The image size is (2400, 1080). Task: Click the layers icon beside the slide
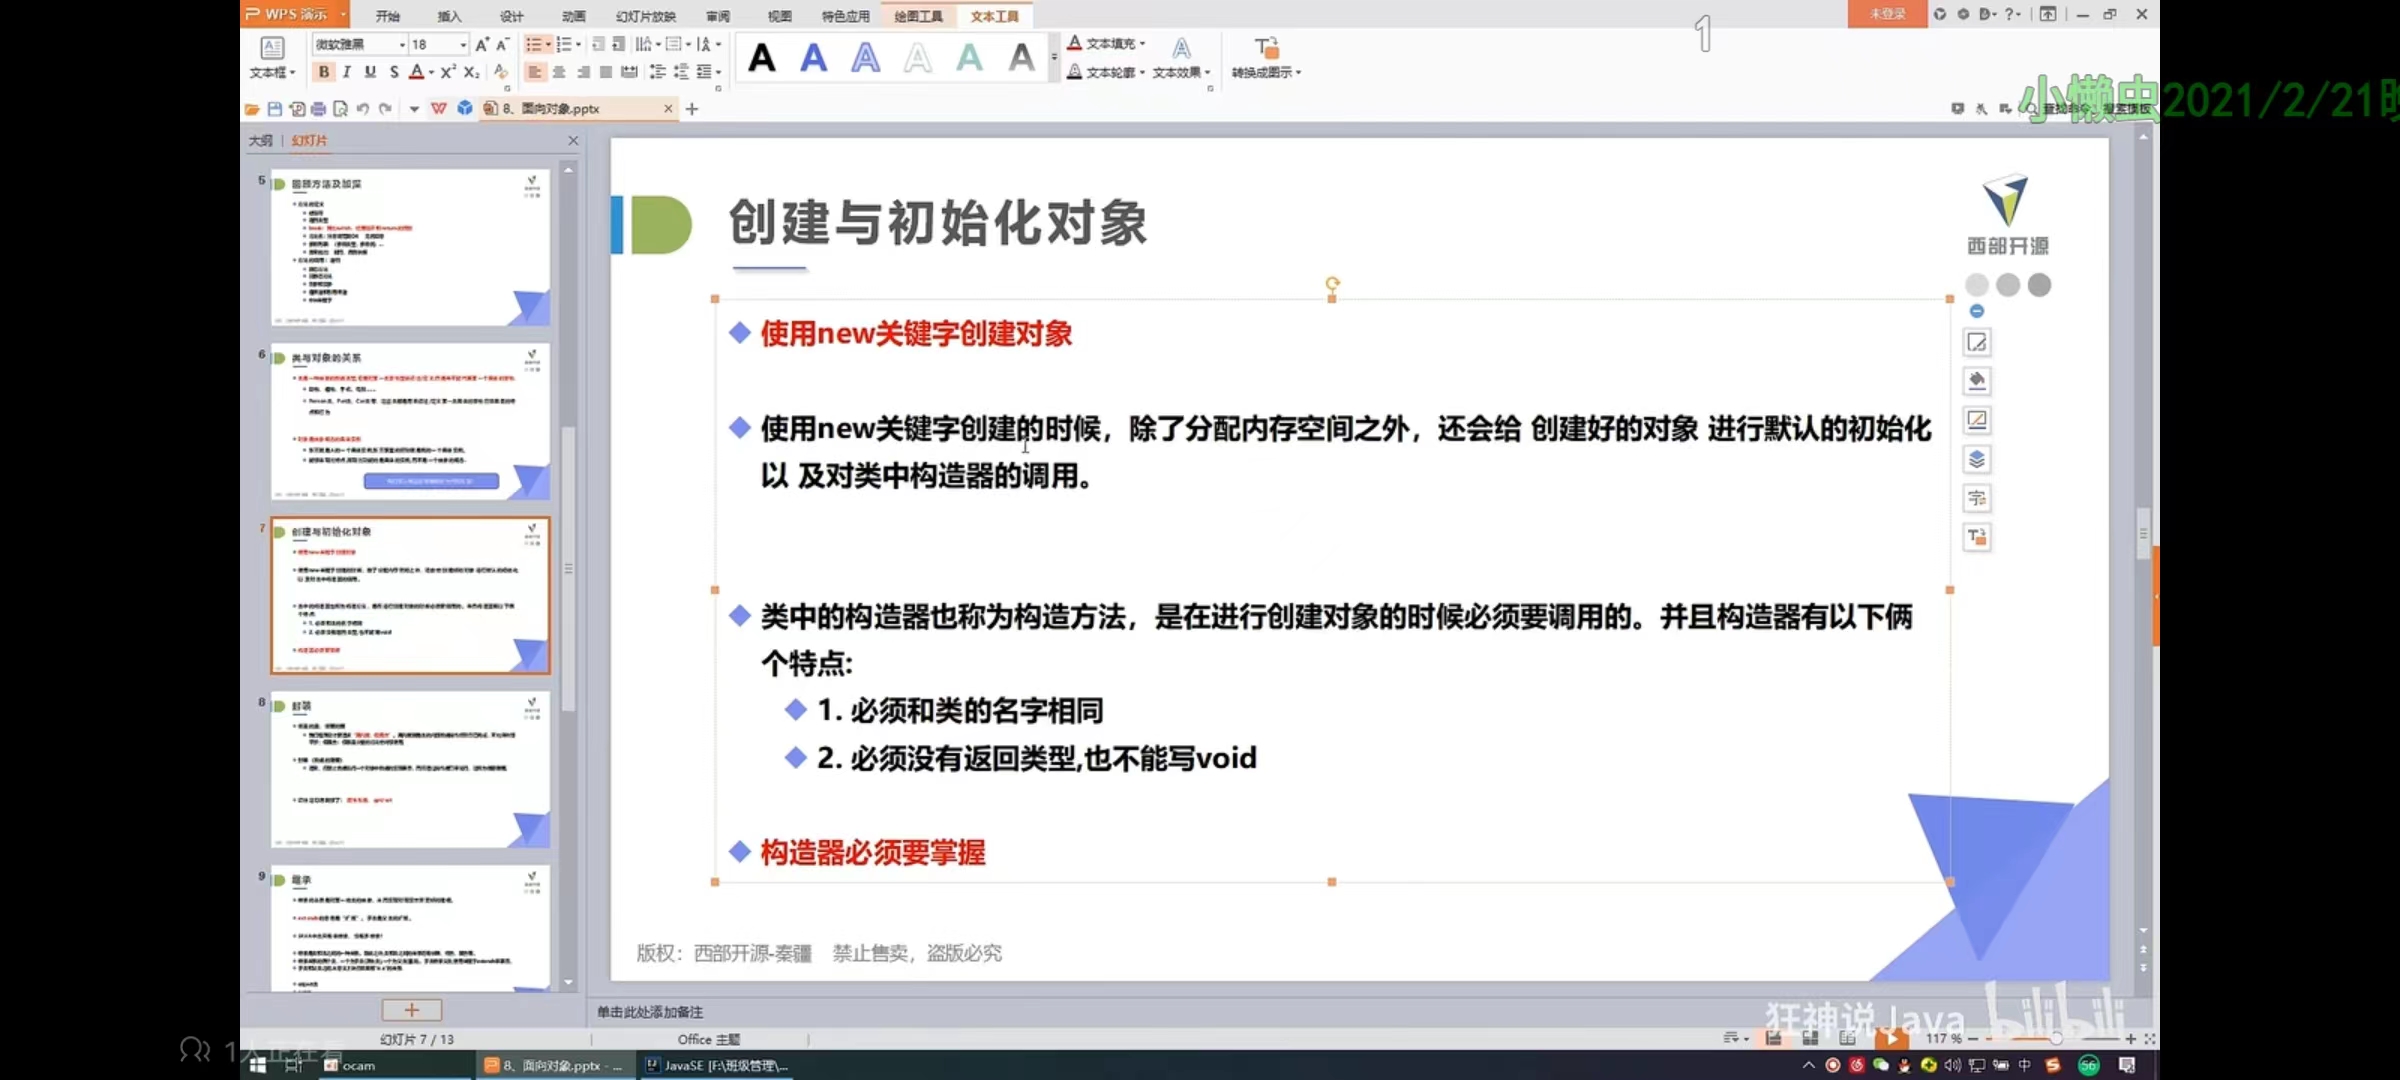1977,459
